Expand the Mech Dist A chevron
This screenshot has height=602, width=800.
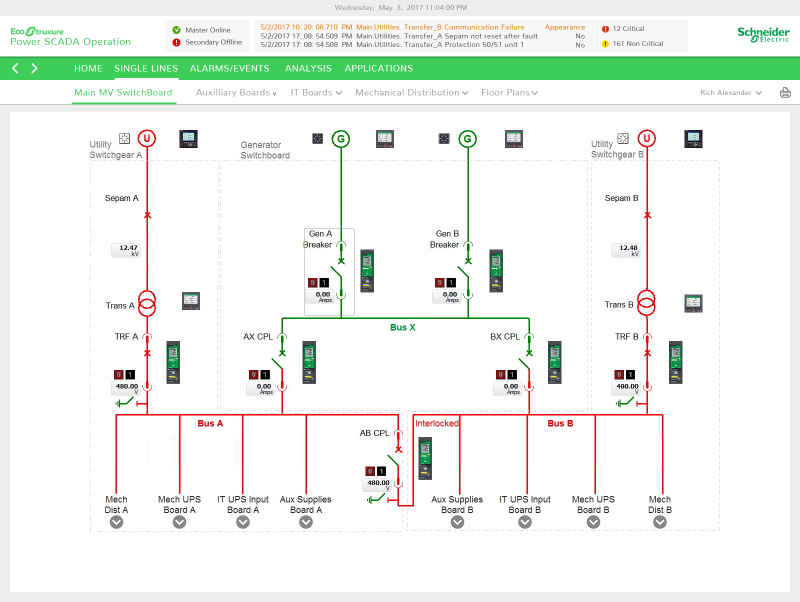116,521
